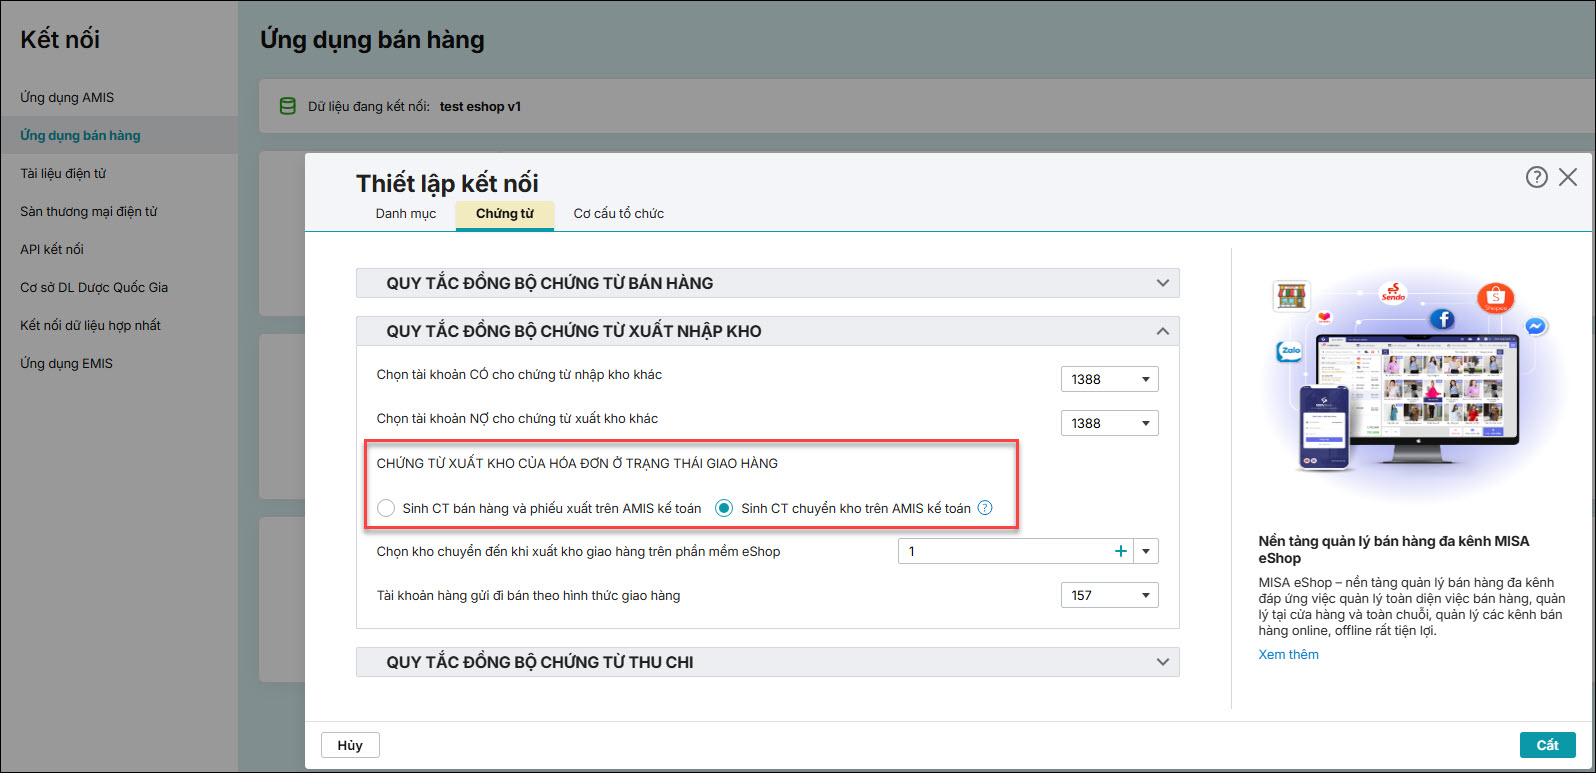The image size is (1596, 773).
Task: Select Sinh CT chuyển kho trên AMIS kế toán radio
Action: (724, 508)
